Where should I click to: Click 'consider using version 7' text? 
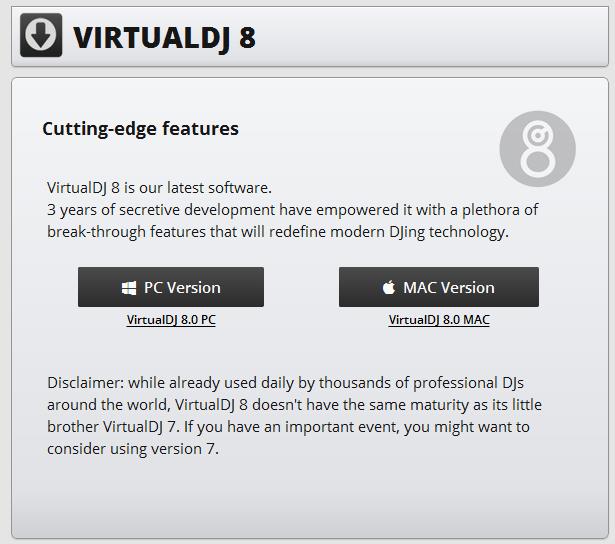[132, 449]
